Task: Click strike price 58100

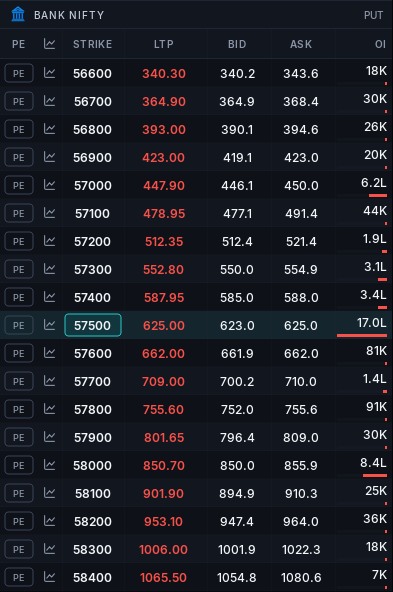Action: (92, 493)
